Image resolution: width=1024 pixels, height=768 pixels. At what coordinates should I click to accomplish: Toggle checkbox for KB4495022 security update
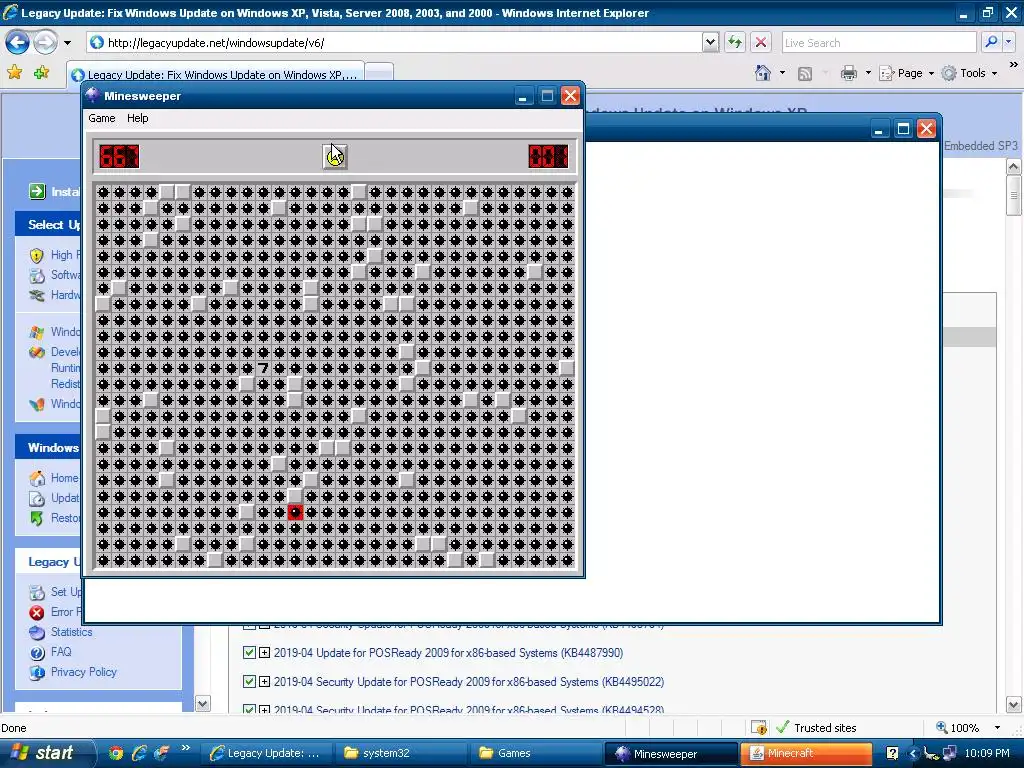pos(249,682)
